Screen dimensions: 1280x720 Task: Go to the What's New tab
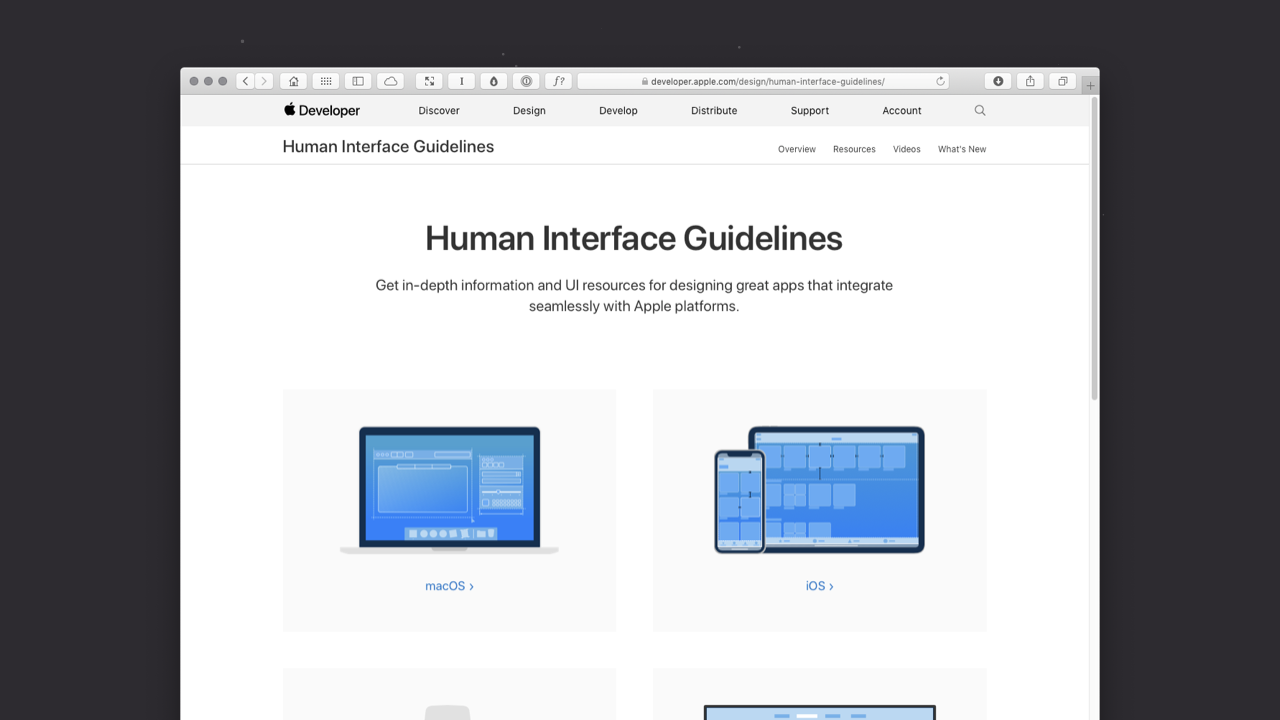pos(962,149)
